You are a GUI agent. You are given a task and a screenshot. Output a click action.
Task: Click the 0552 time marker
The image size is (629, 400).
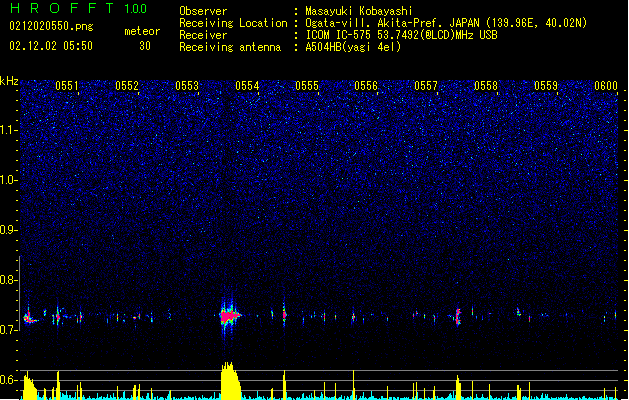point(127,86)
